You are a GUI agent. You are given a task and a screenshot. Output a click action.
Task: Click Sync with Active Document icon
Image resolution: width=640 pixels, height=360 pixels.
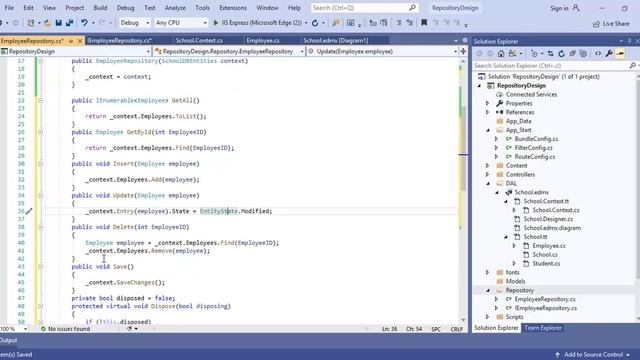point(551,53)
